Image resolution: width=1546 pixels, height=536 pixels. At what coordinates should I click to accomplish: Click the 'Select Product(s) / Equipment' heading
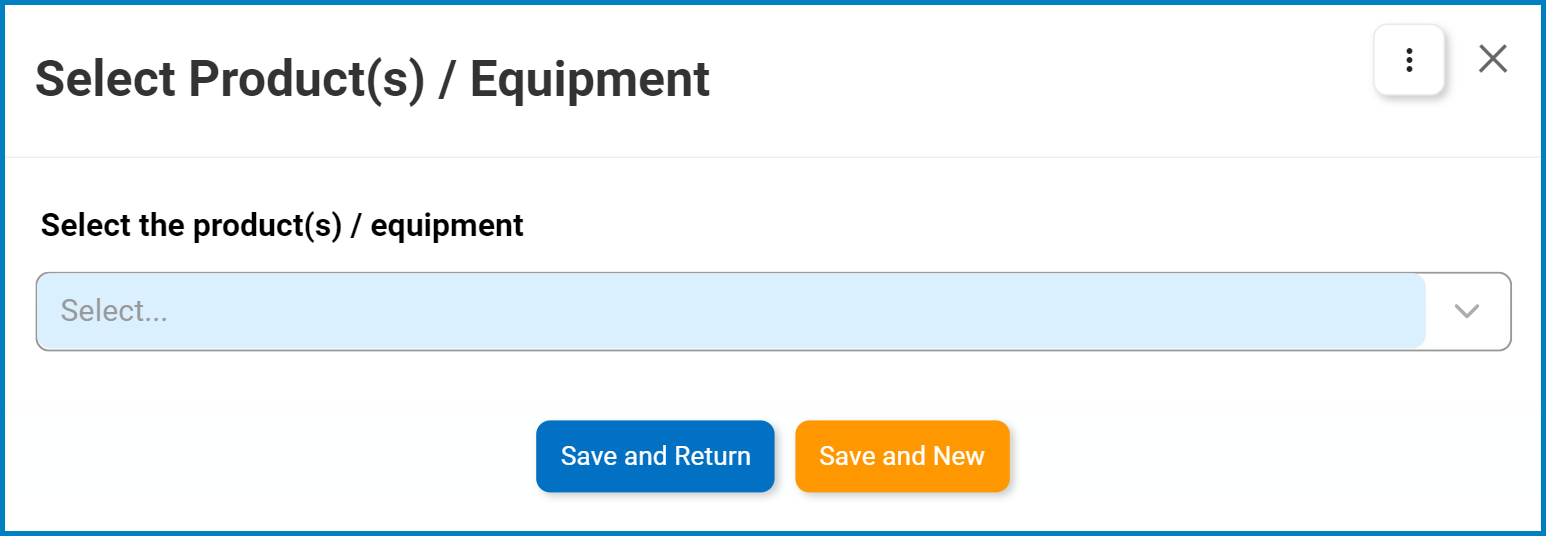372,79
